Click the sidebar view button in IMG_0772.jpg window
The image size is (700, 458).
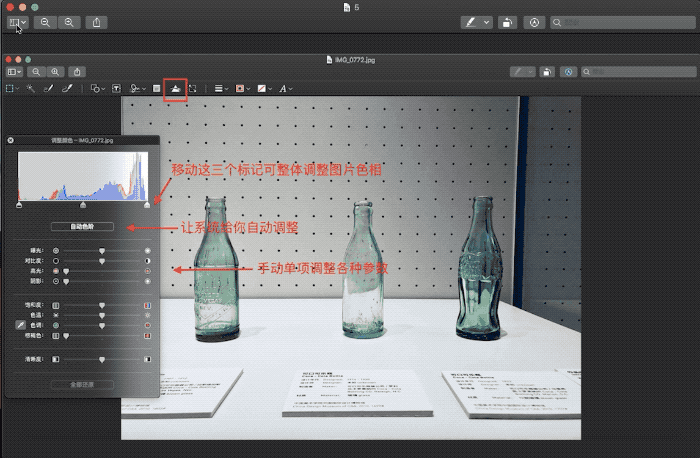15,72
